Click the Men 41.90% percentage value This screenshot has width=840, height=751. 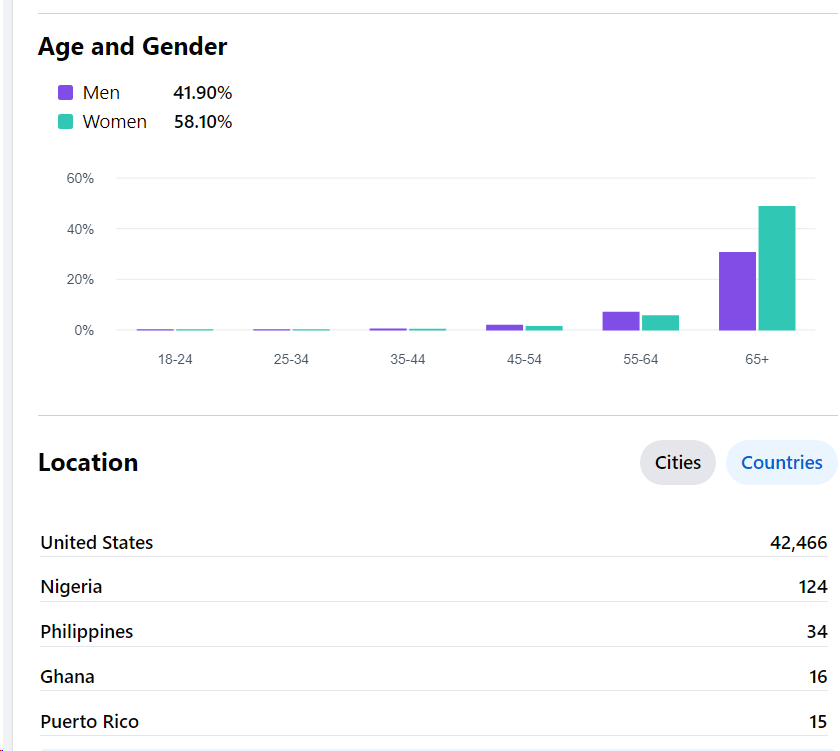[202, 93]
